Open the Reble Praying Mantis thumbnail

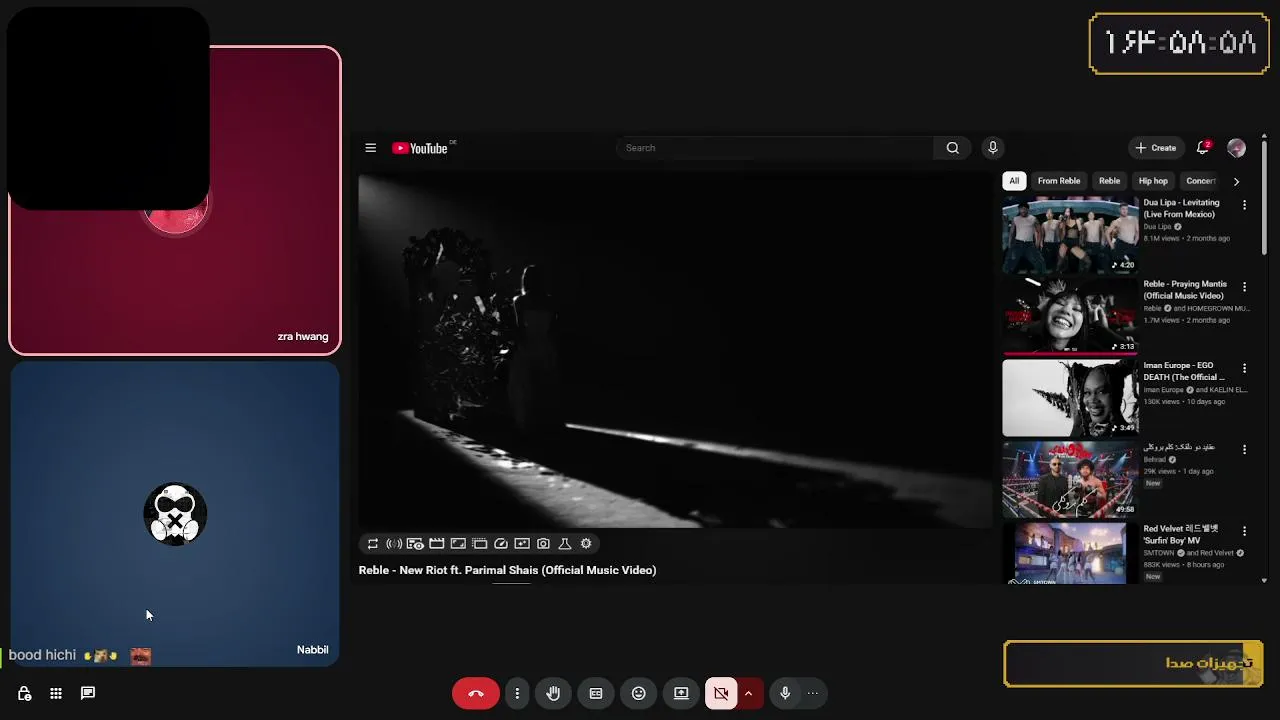pyautogui.click(x=1070, y=315)
